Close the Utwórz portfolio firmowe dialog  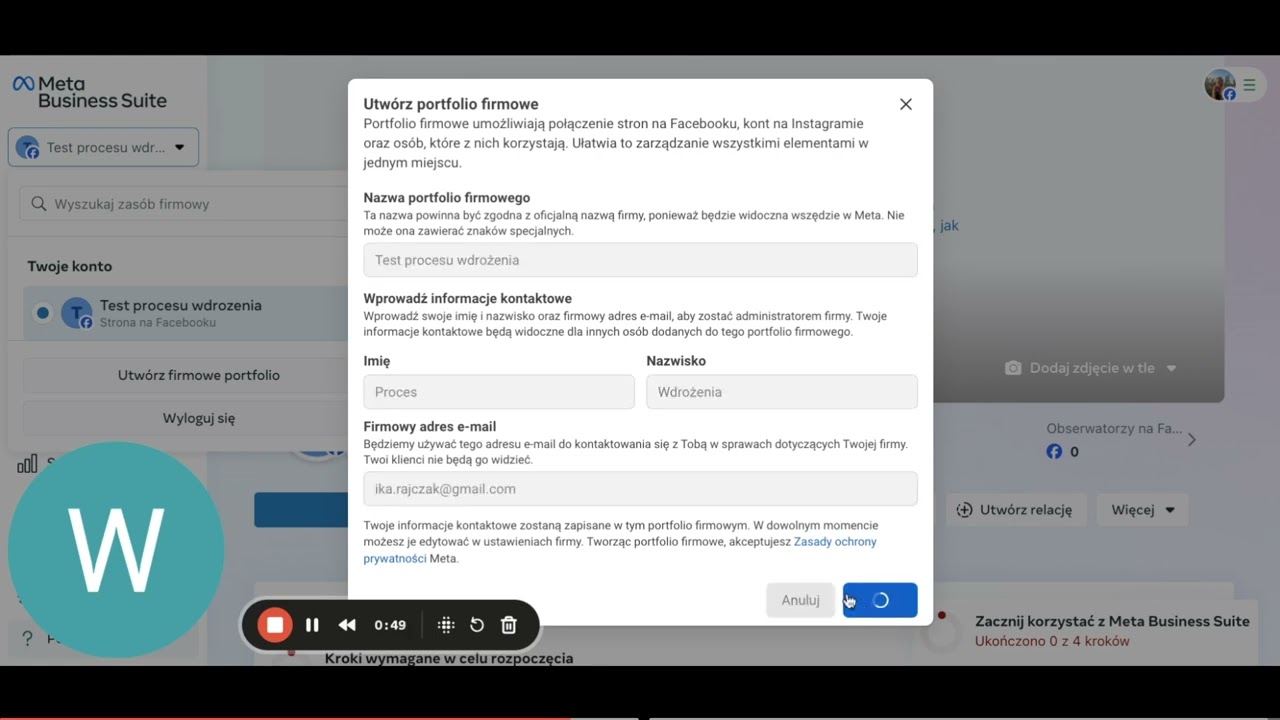(905, 104)
